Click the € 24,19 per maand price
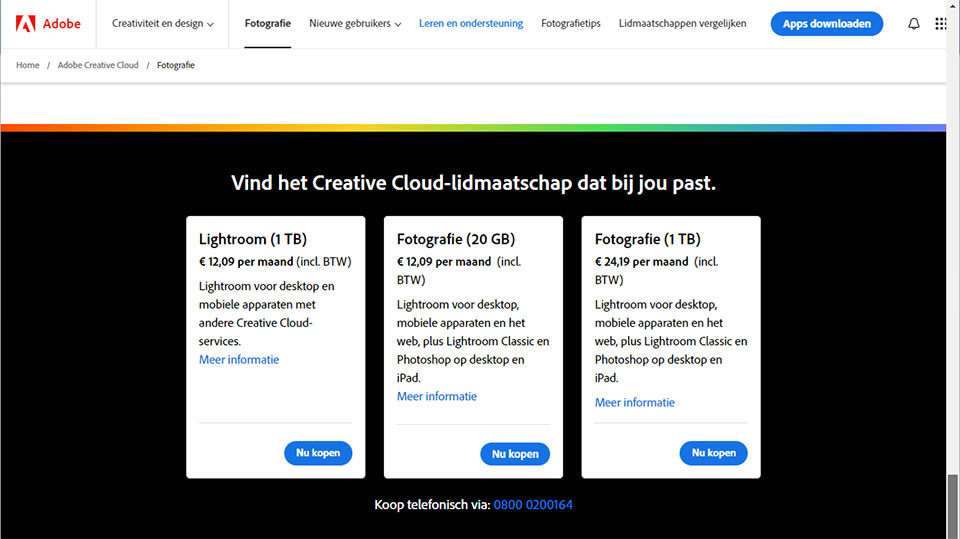Screen dimensions: 960x539 (x=642, y=262)
